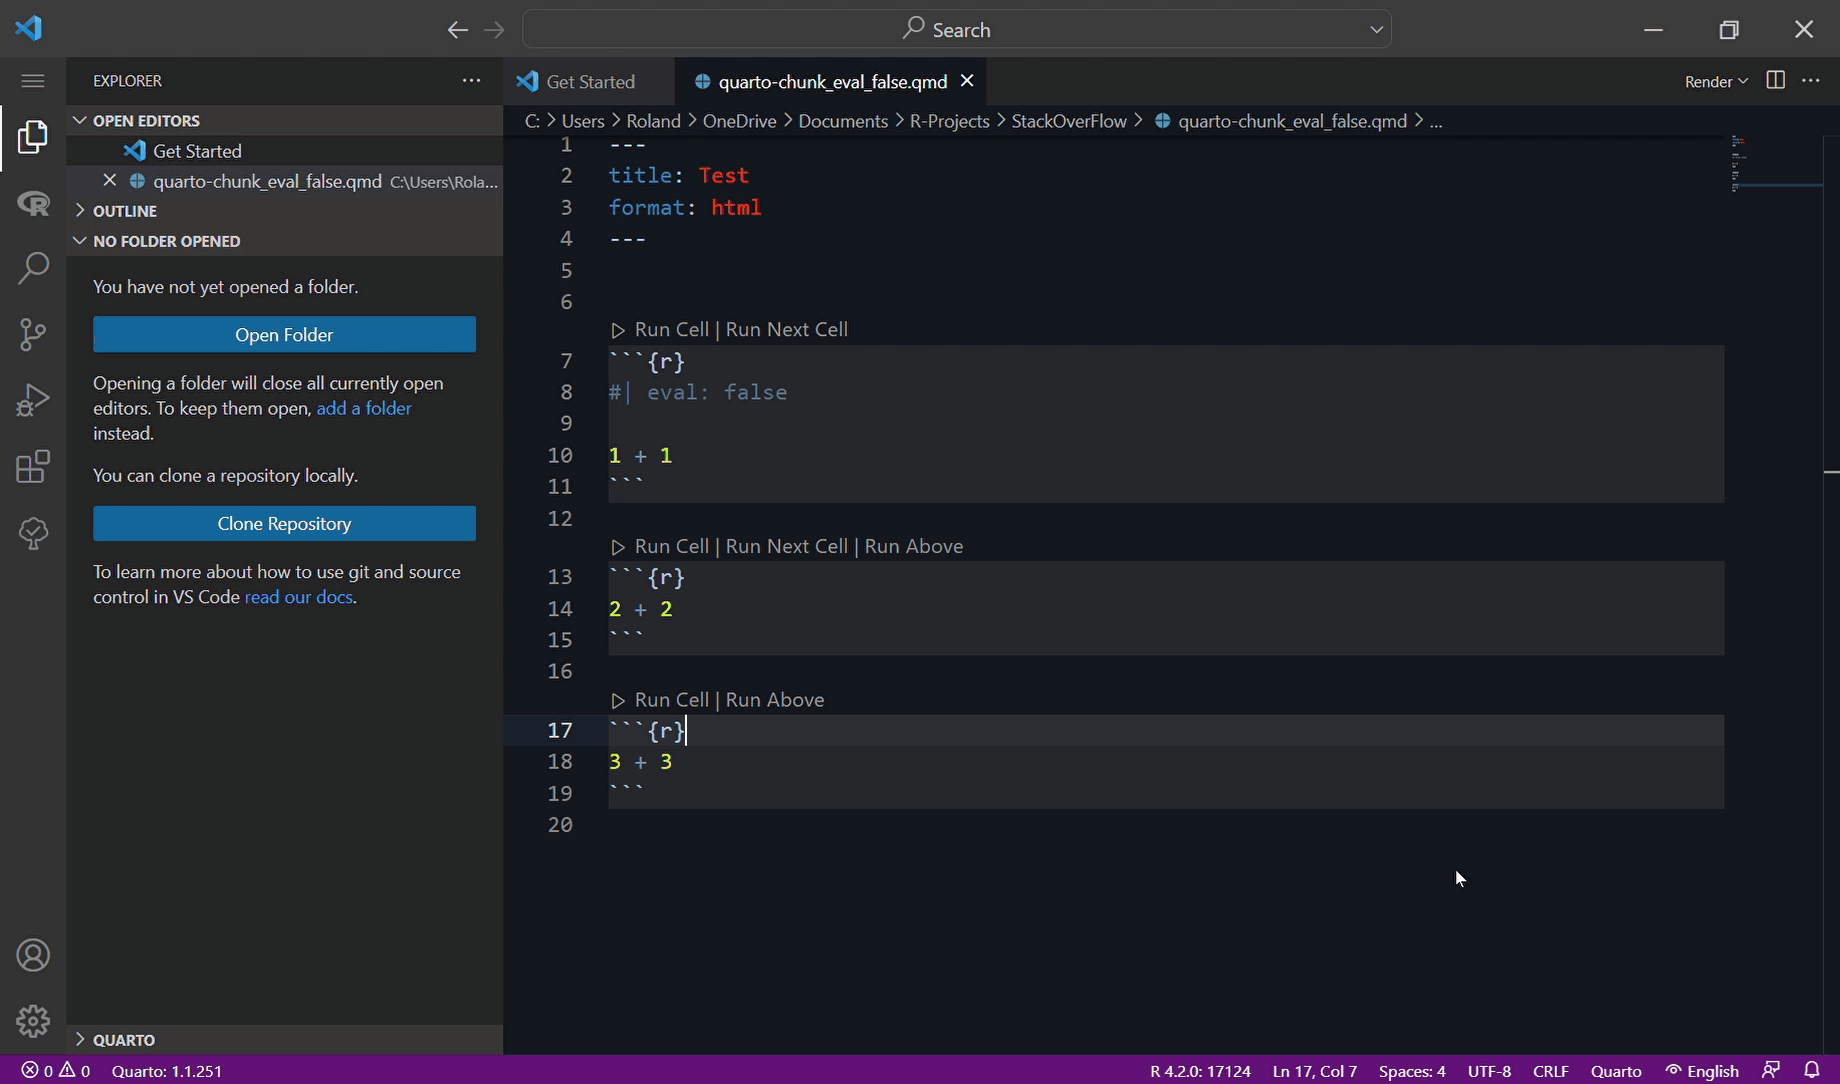Split the editor to the right

tap(1776, 81)
